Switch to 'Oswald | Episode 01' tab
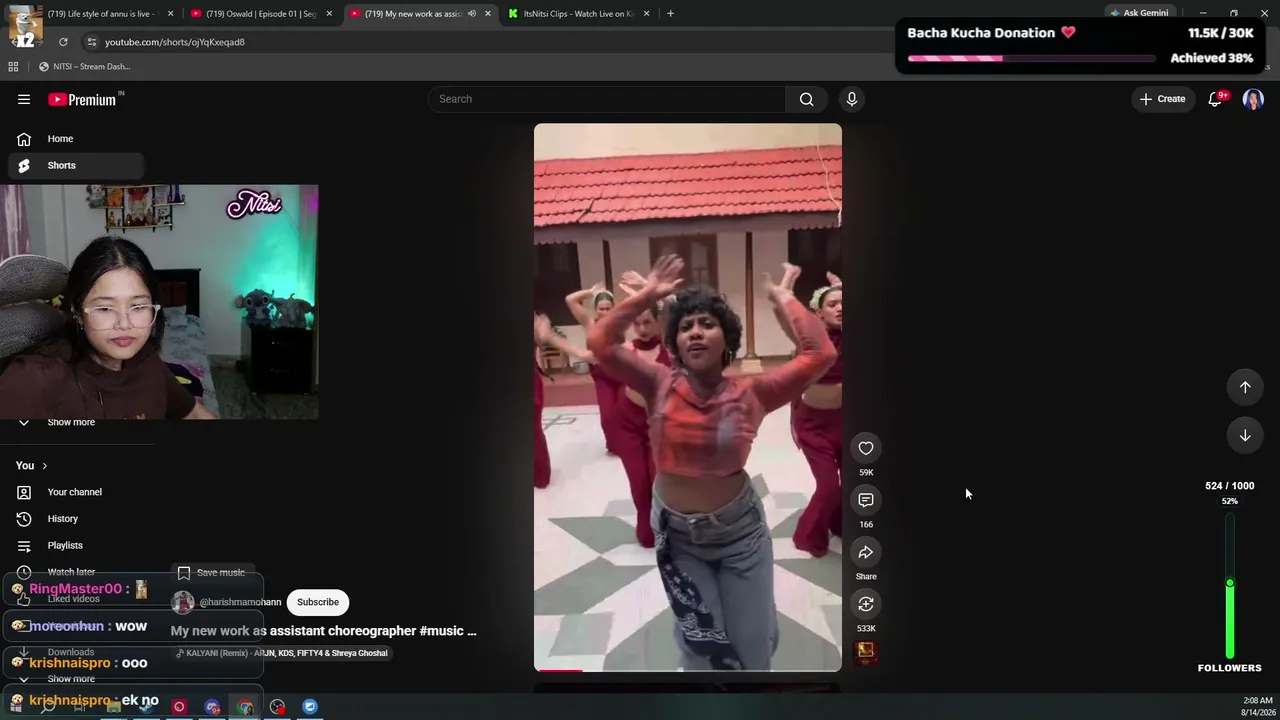The width and height of the screenshot is (1280, 720). pos(260,14)
